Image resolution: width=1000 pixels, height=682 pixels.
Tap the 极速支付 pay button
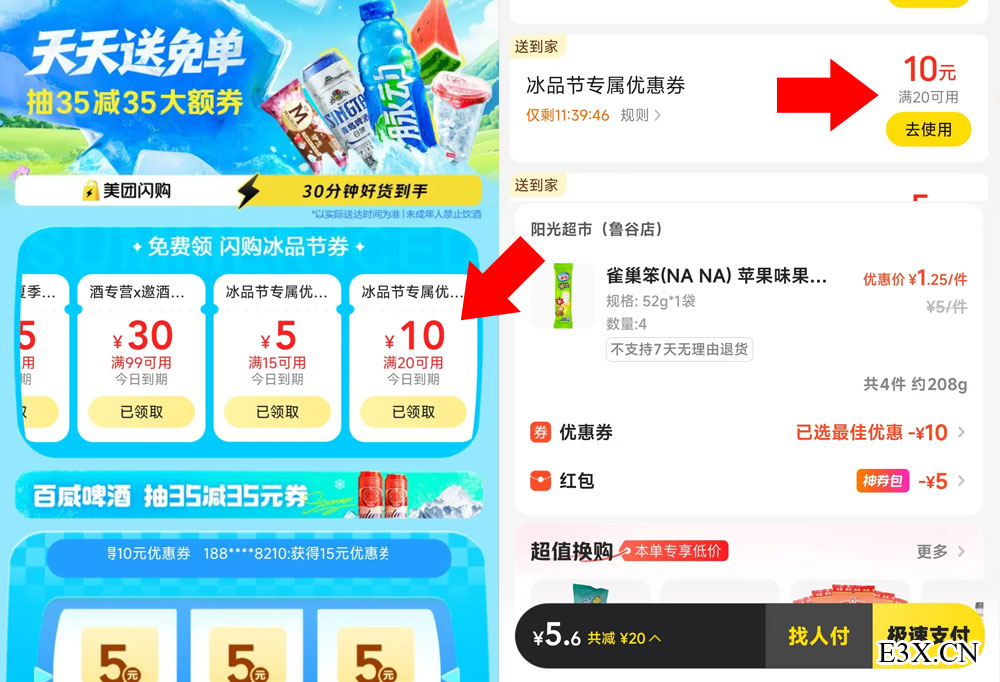click(929, 635)
